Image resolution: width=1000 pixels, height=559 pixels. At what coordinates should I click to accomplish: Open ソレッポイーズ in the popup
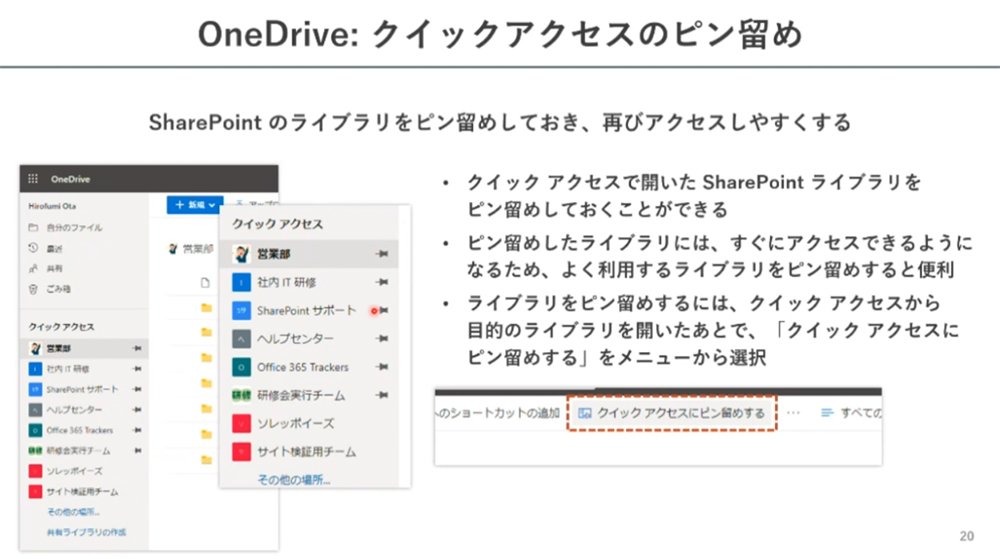point(295,423)
